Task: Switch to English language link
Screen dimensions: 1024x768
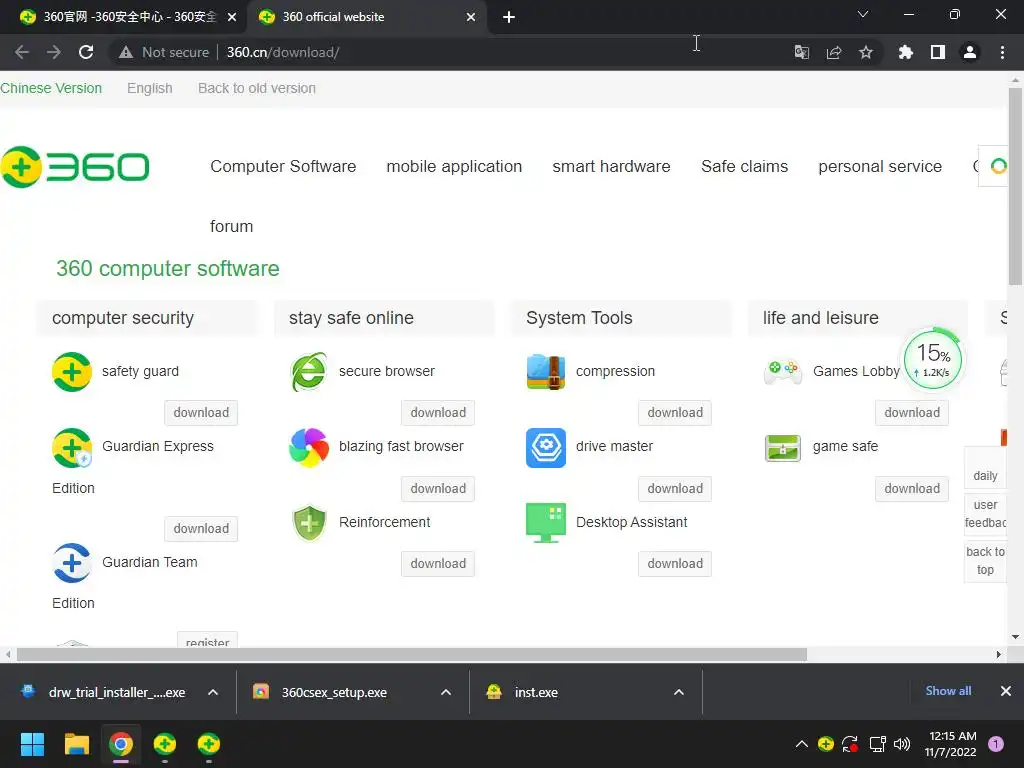Action: point(150,88)
